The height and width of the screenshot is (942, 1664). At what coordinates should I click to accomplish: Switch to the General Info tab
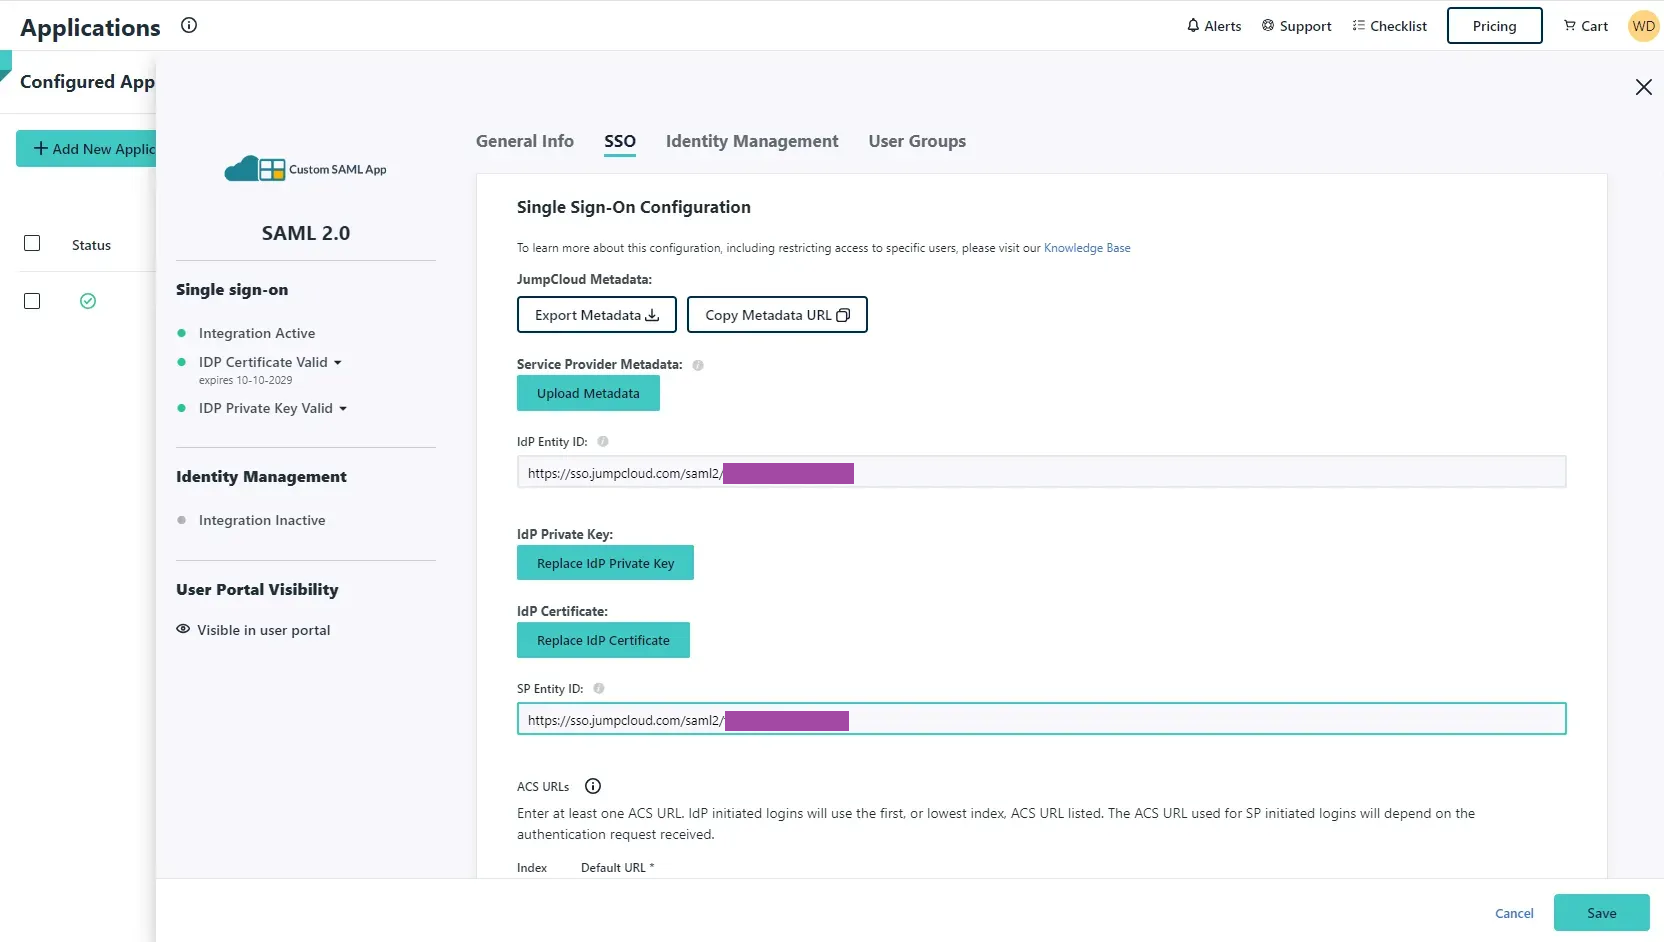(x=525, y=141)
